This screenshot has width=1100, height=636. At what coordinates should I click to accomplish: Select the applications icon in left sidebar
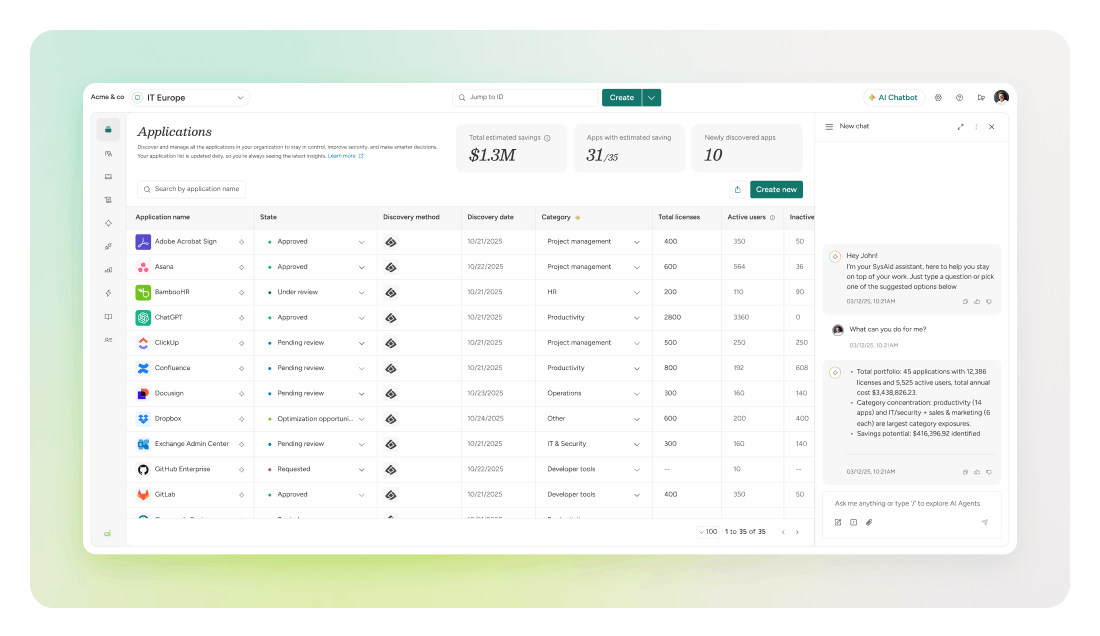point(108,130)
